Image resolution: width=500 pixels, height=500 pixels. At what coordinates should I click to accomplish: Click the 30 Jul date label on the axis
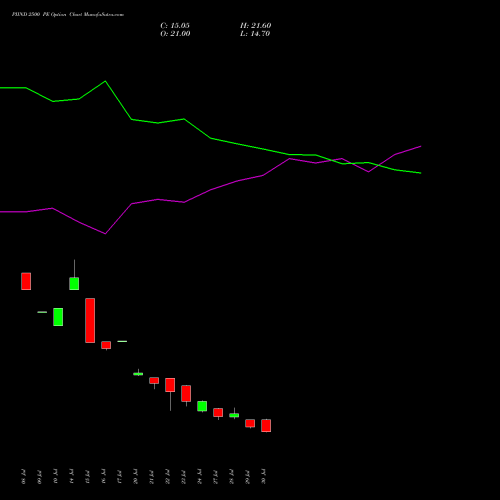tap(263, 477)
